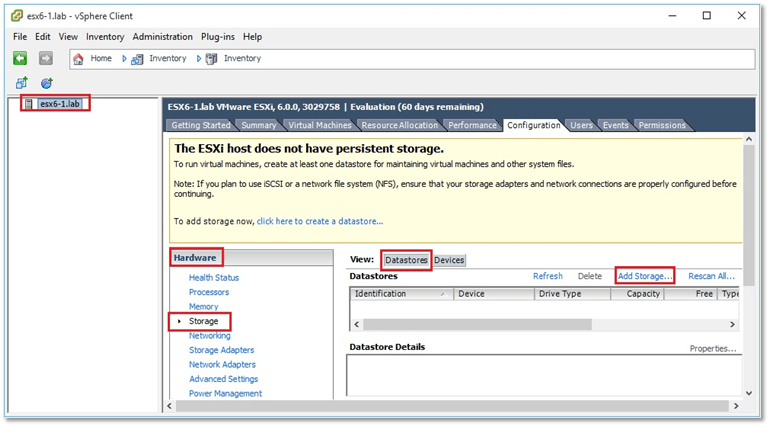Click the bottom horizontal scrollbar left arrow
Screen dimensions: 770x427
pyautogui.click(x=170, y=406)
